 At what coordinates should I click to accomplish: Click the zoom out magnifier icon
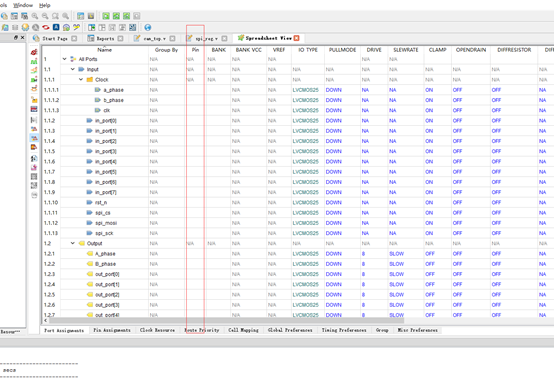pos(45,16)
